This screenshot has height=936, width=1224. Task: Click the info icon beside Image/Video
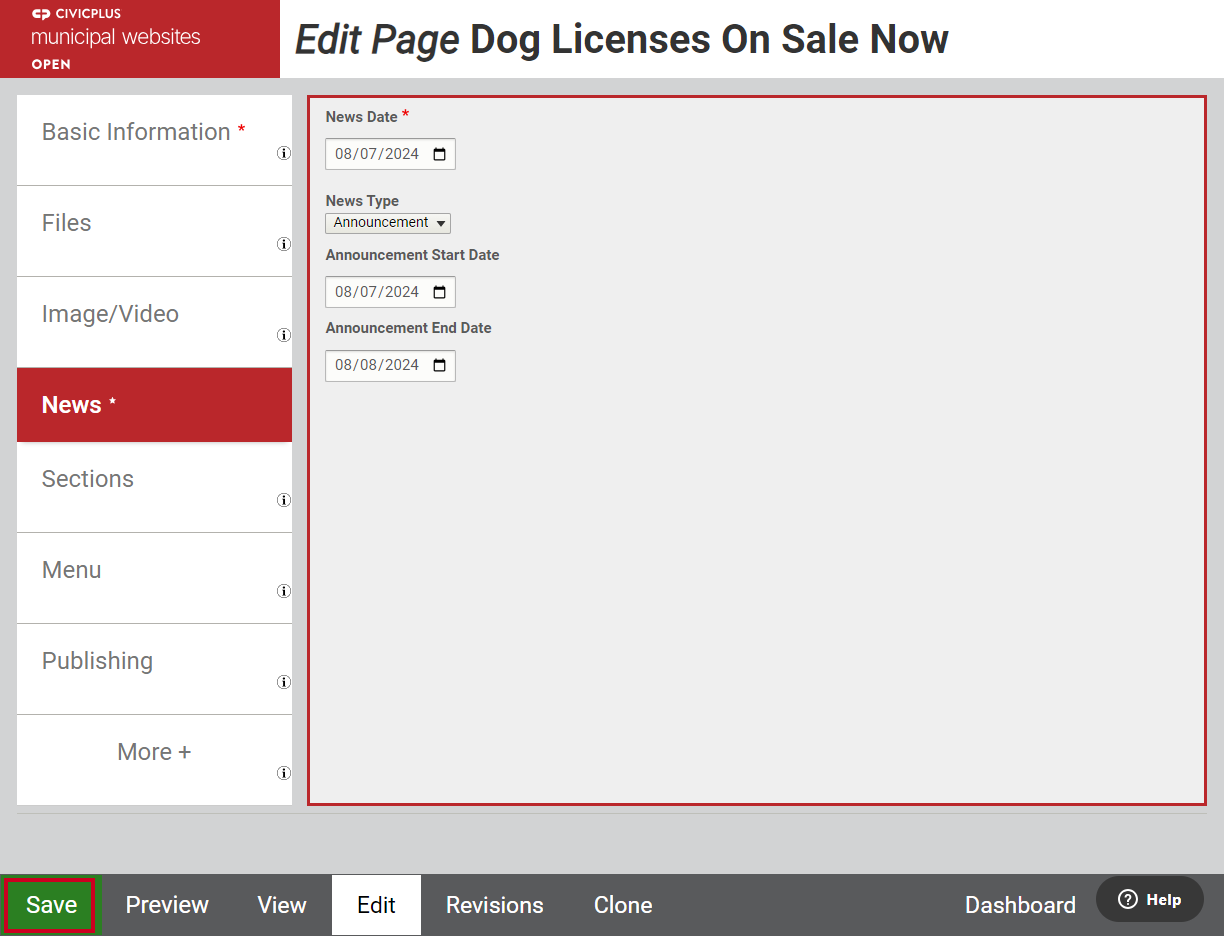(x=284, y=335)
